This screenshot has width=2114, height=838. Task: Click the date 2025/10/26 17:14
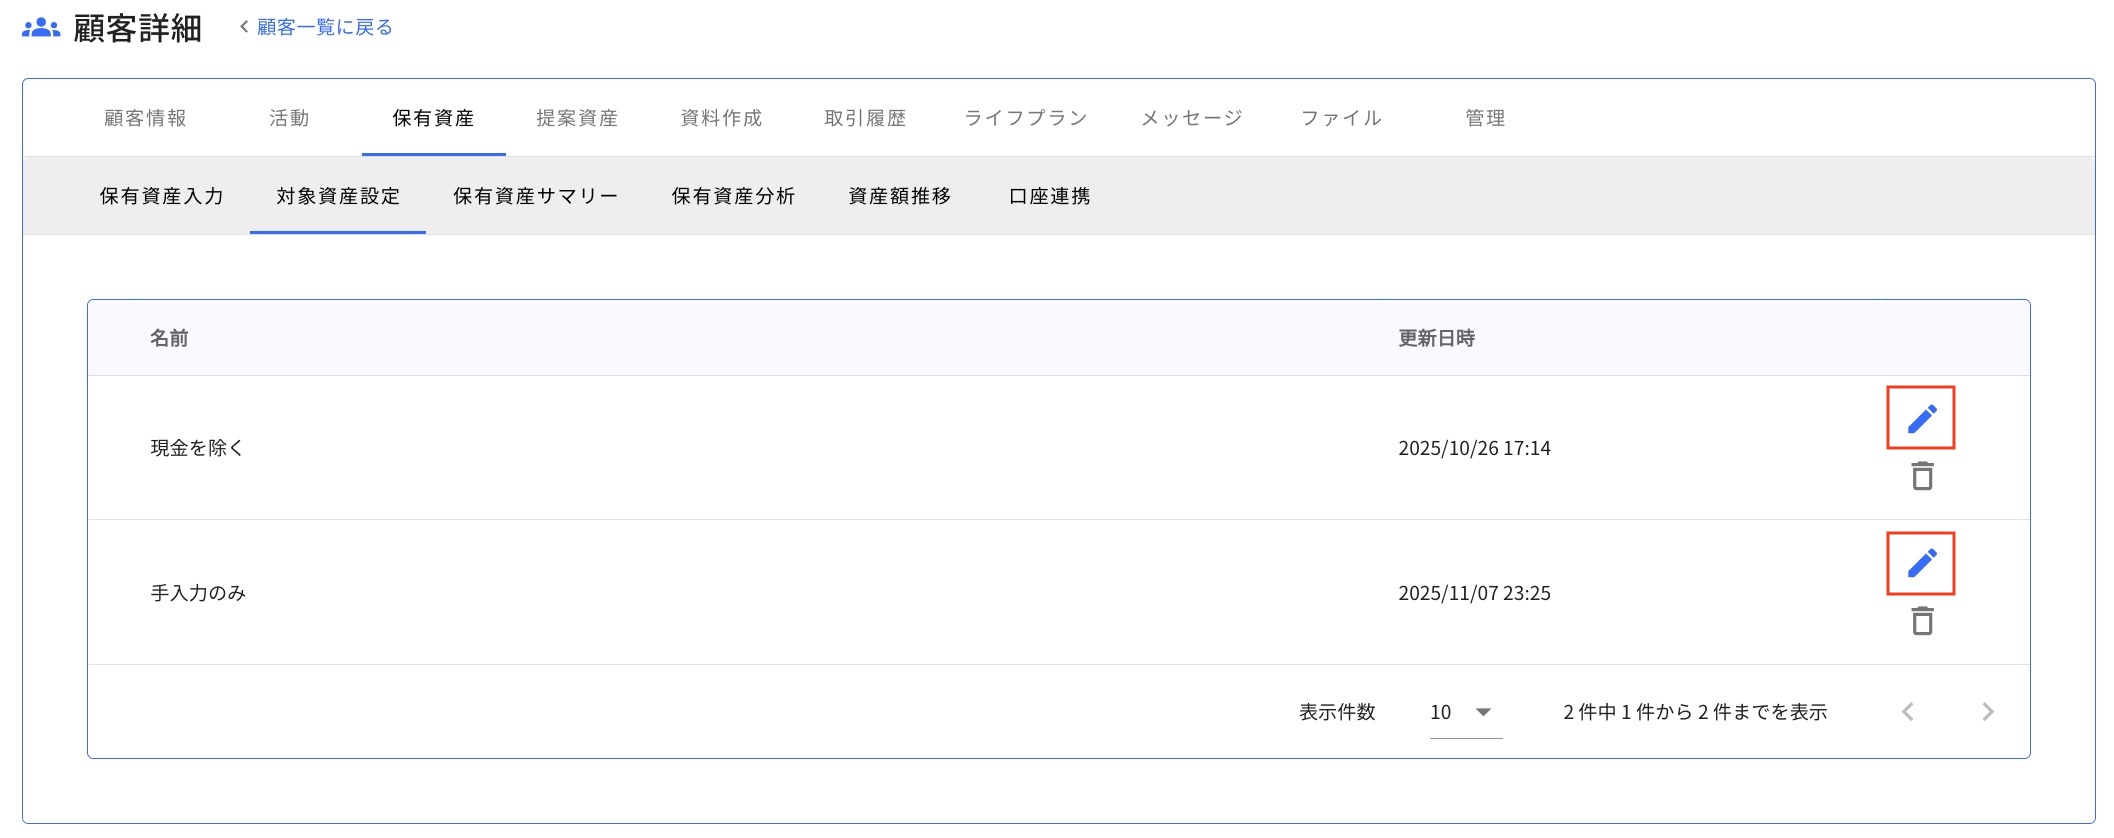pyautogui.click(x=1474, y=448)
